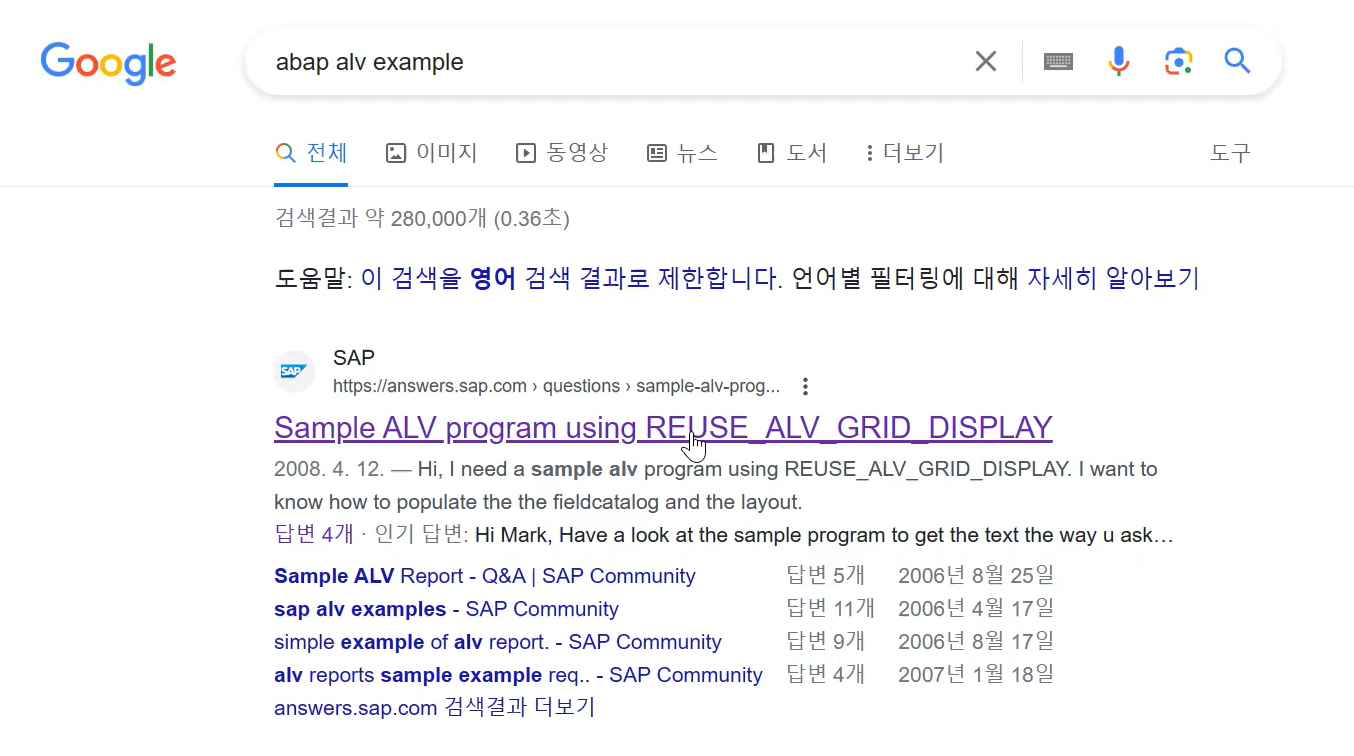Open SAP favicon next to result
The image size is (1354, 756).
click(294, 372)
